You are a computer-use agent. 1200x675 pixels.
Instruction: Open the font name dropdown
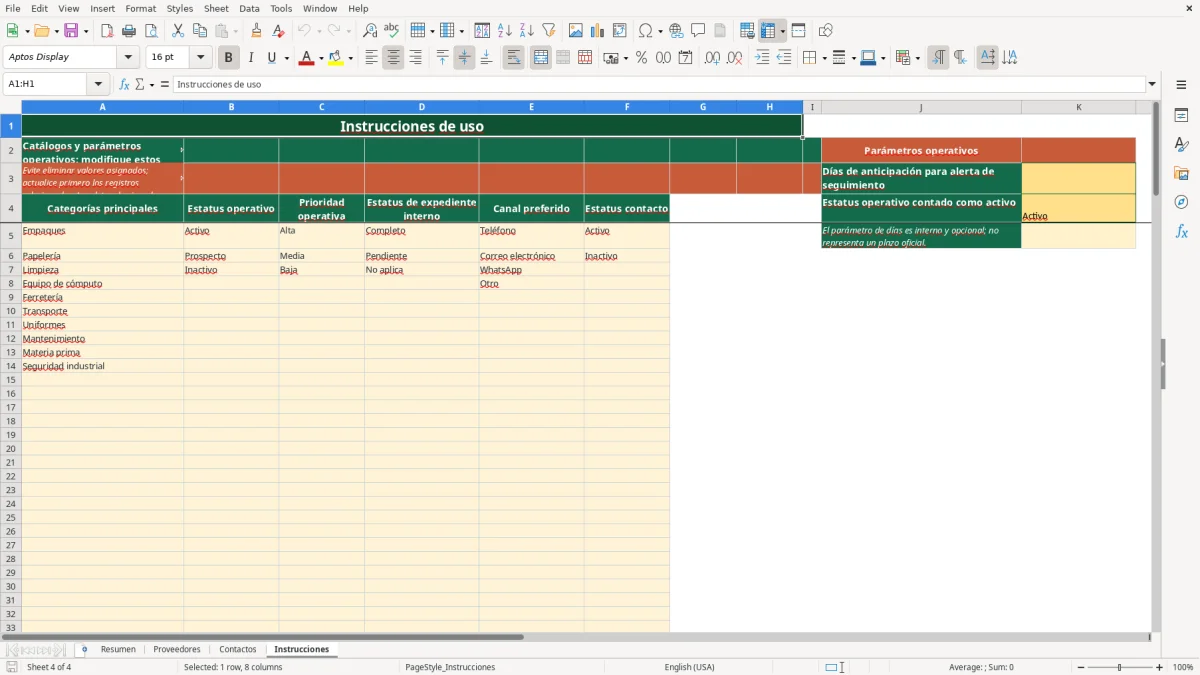(x=128, y=57)
